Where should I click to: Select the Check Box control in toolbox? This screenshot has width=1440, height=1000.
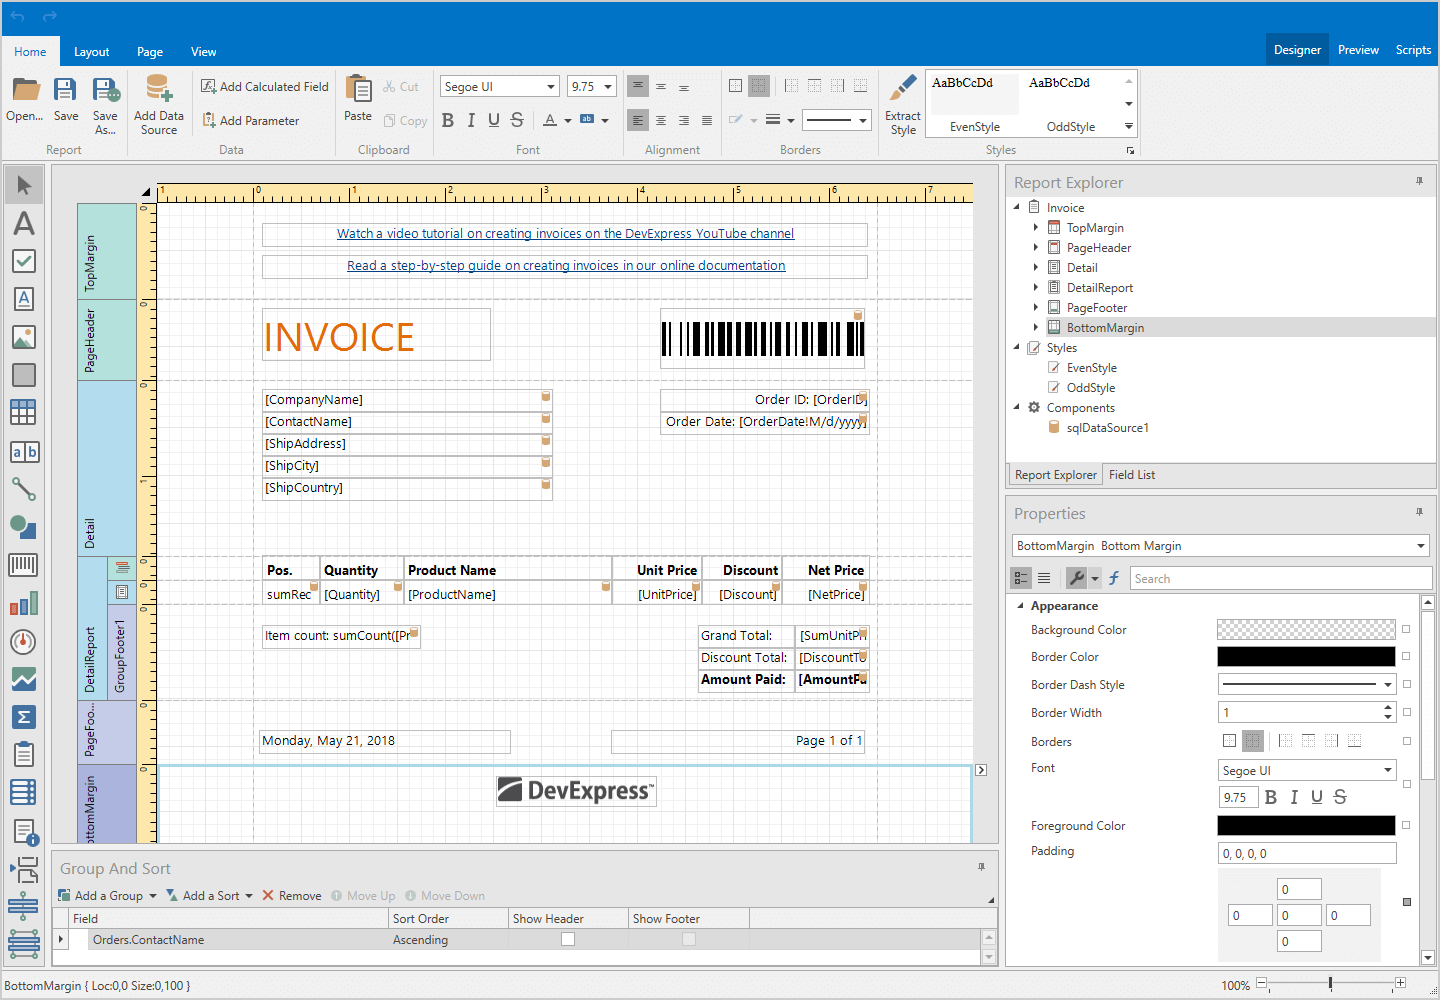23,261
